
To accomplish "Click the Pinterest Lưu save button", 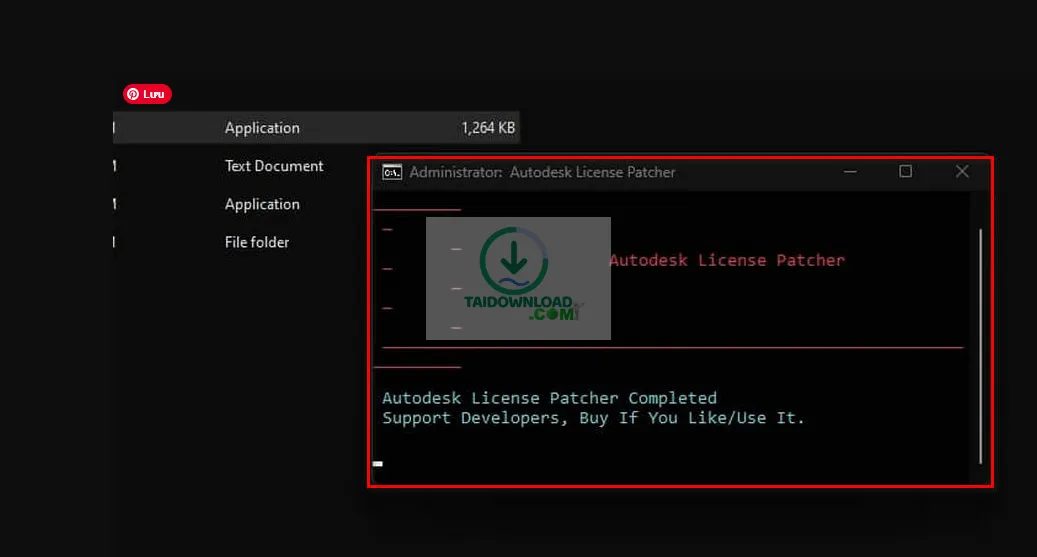I will pyautogui.click(x=148, y=94).
